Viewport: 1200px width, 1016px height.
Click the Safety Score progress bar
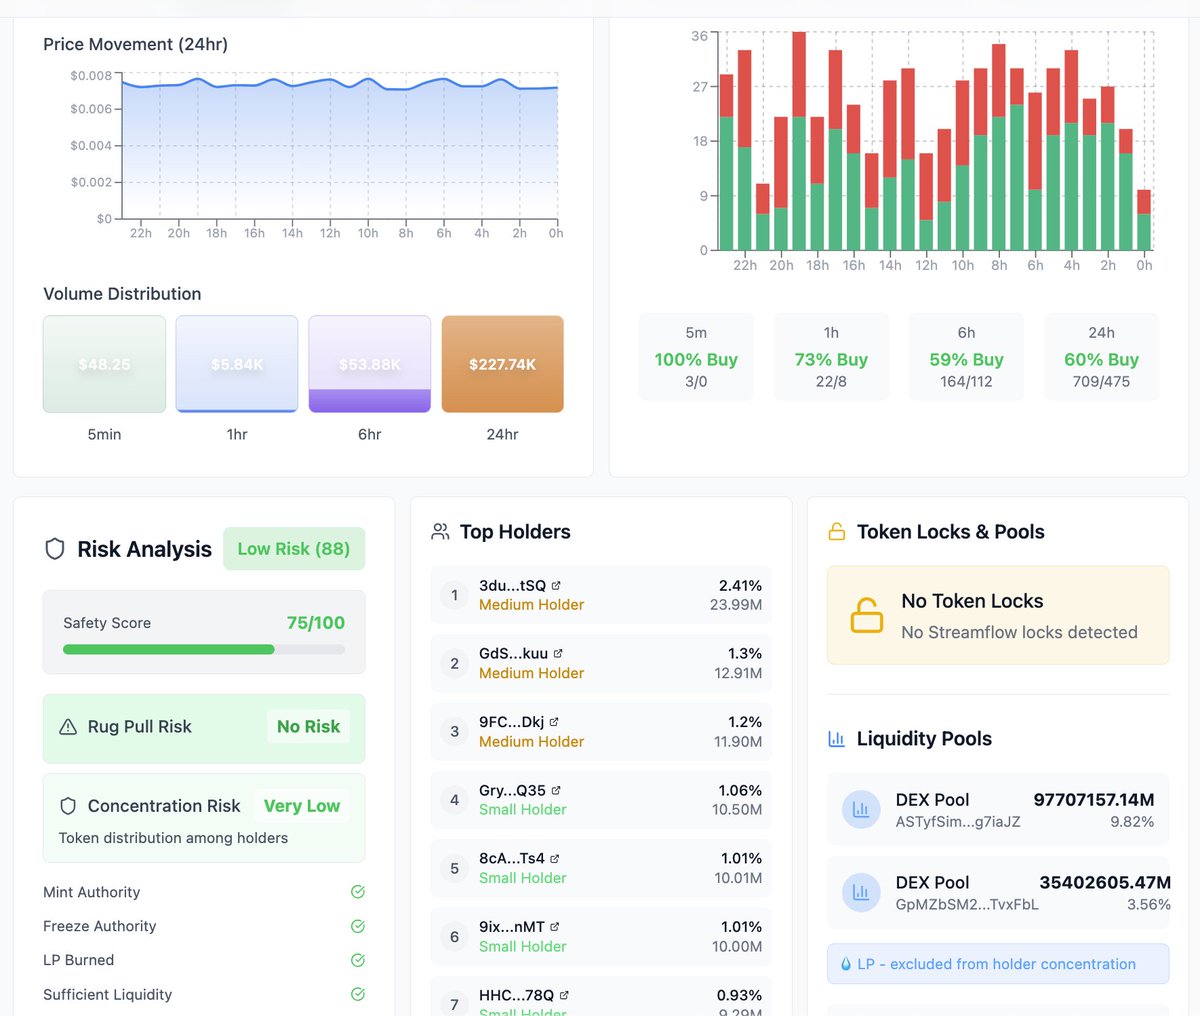click(204, 649)
